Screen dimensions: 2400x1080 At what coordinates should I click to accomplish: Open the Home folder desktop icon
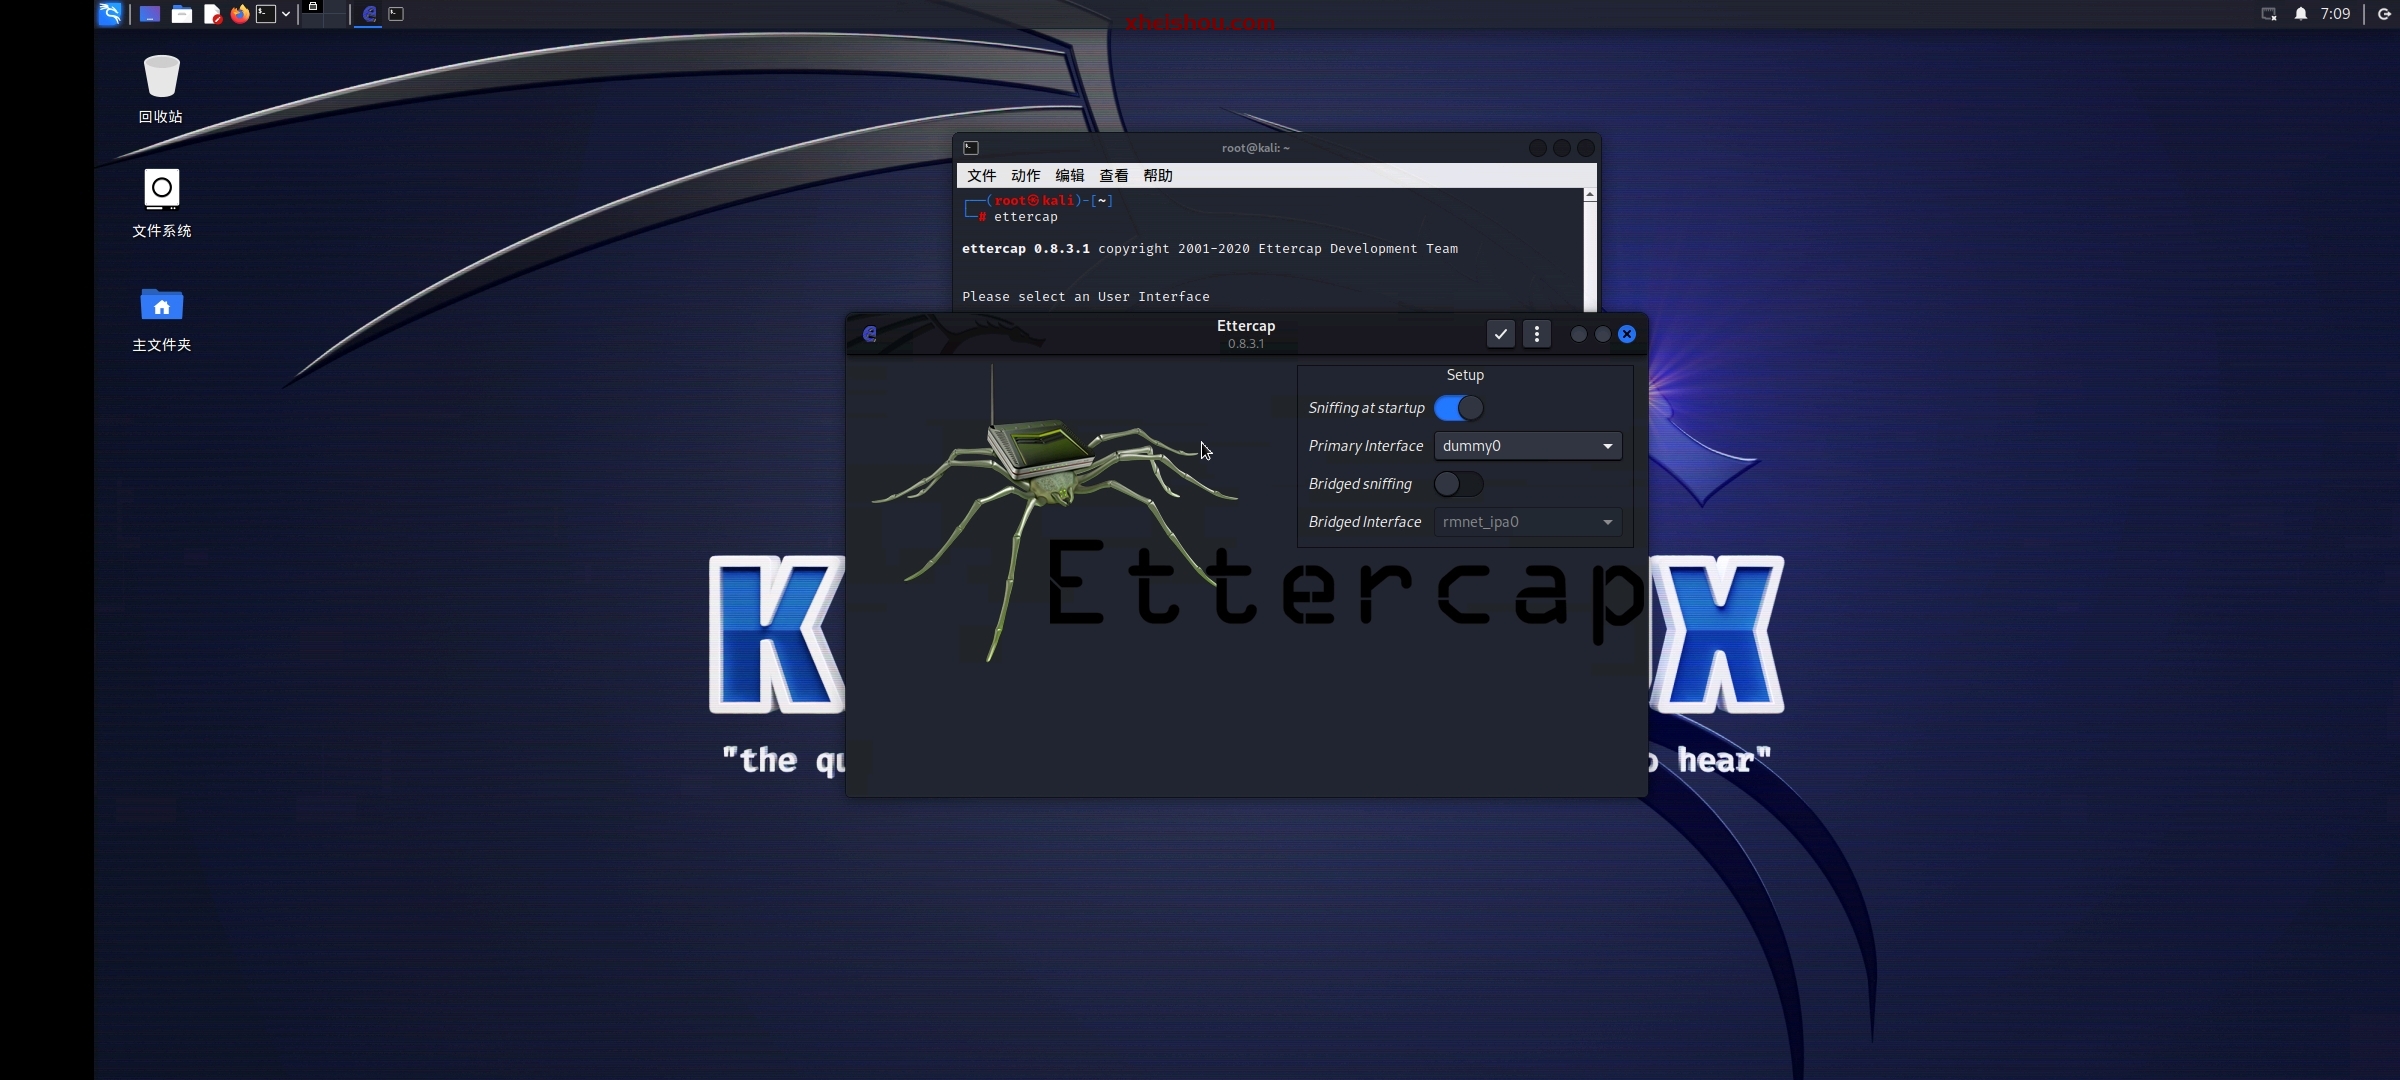pyautogui.click(x=161, y=318)
